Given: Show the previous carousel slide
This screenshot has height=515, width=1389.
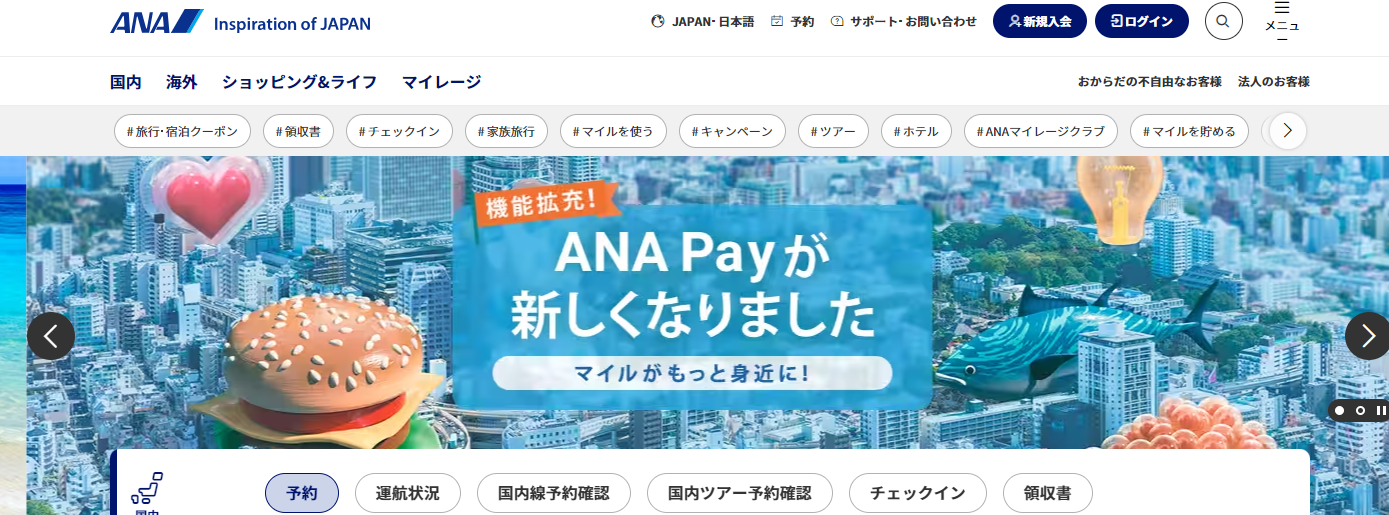Looking at the screenshot, I should (51, 336).
